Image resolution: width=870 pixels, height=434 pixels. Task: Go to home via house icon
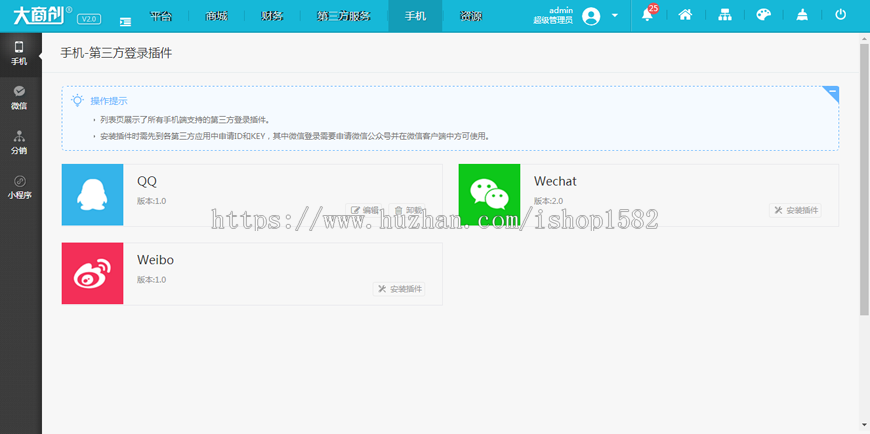[x=685, y=16]
